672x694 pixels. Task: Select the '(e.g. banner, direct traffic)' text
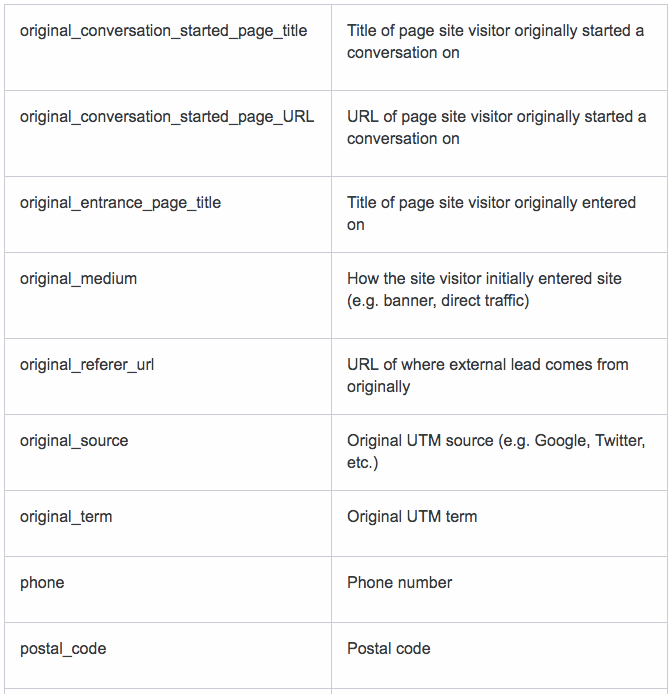(438, 301)
